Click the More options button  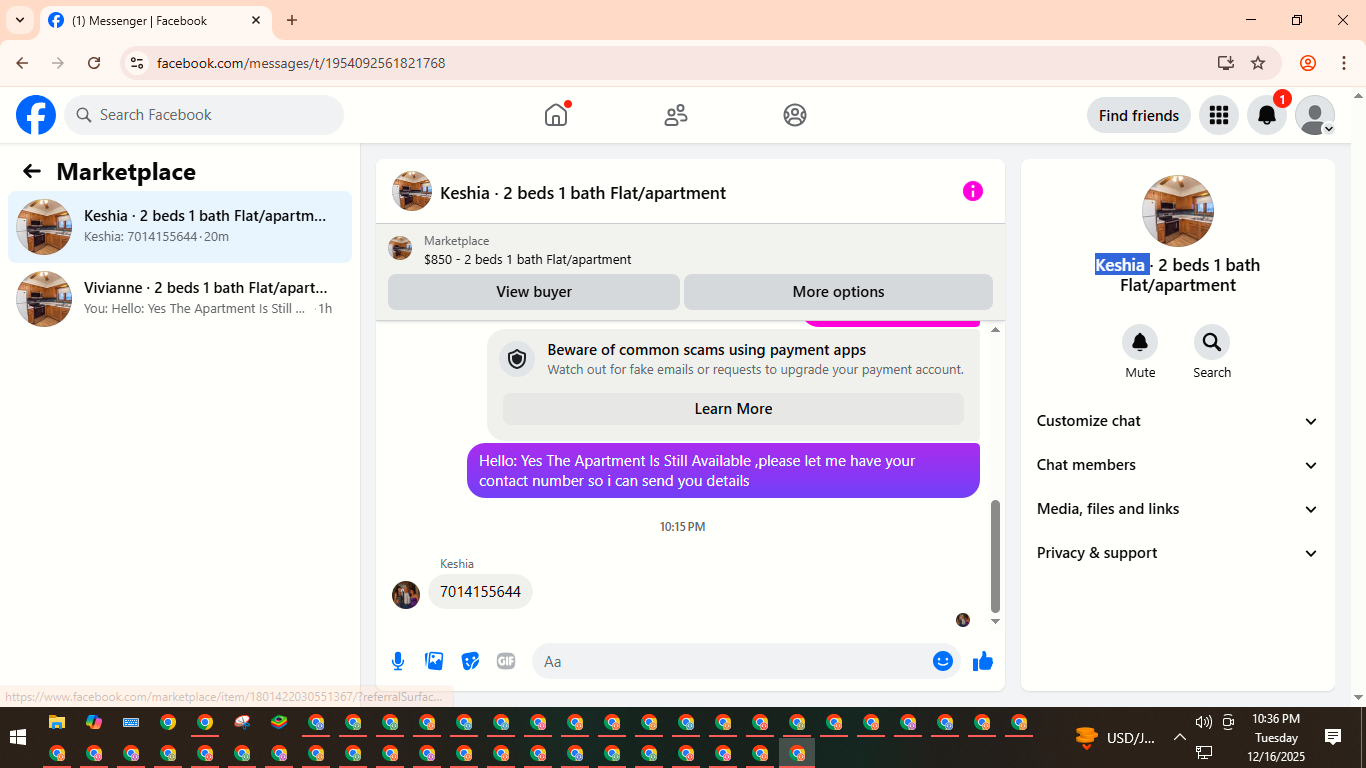click(x=838, y=292)
